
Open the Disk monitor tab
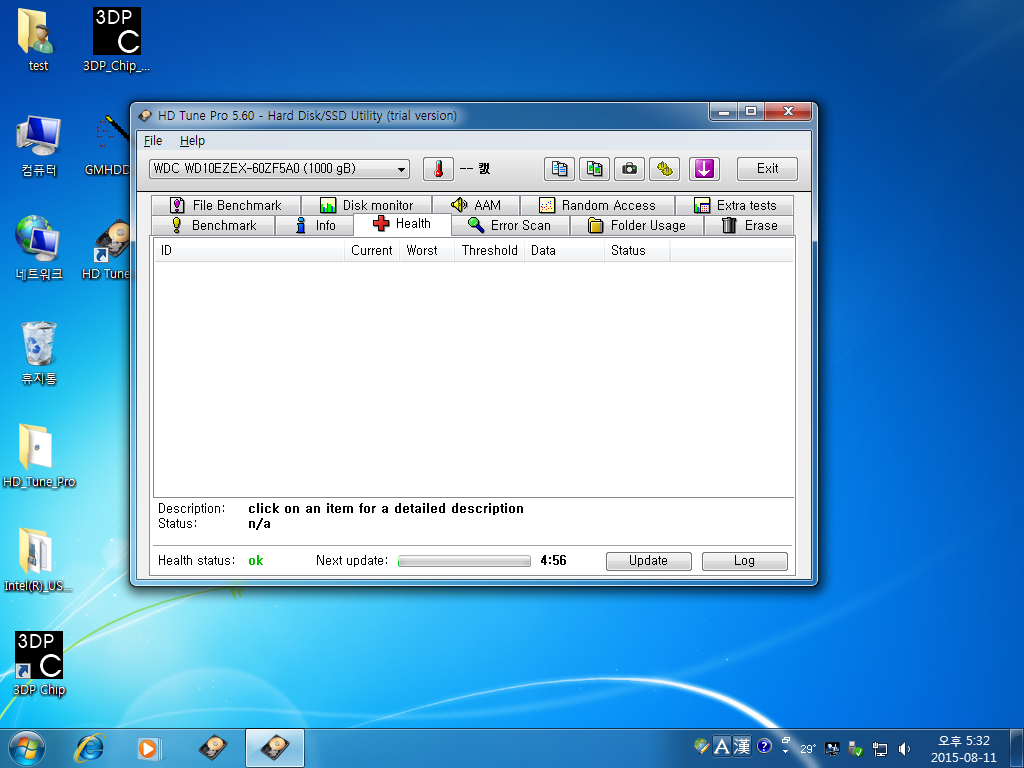[x=366, y=205]
